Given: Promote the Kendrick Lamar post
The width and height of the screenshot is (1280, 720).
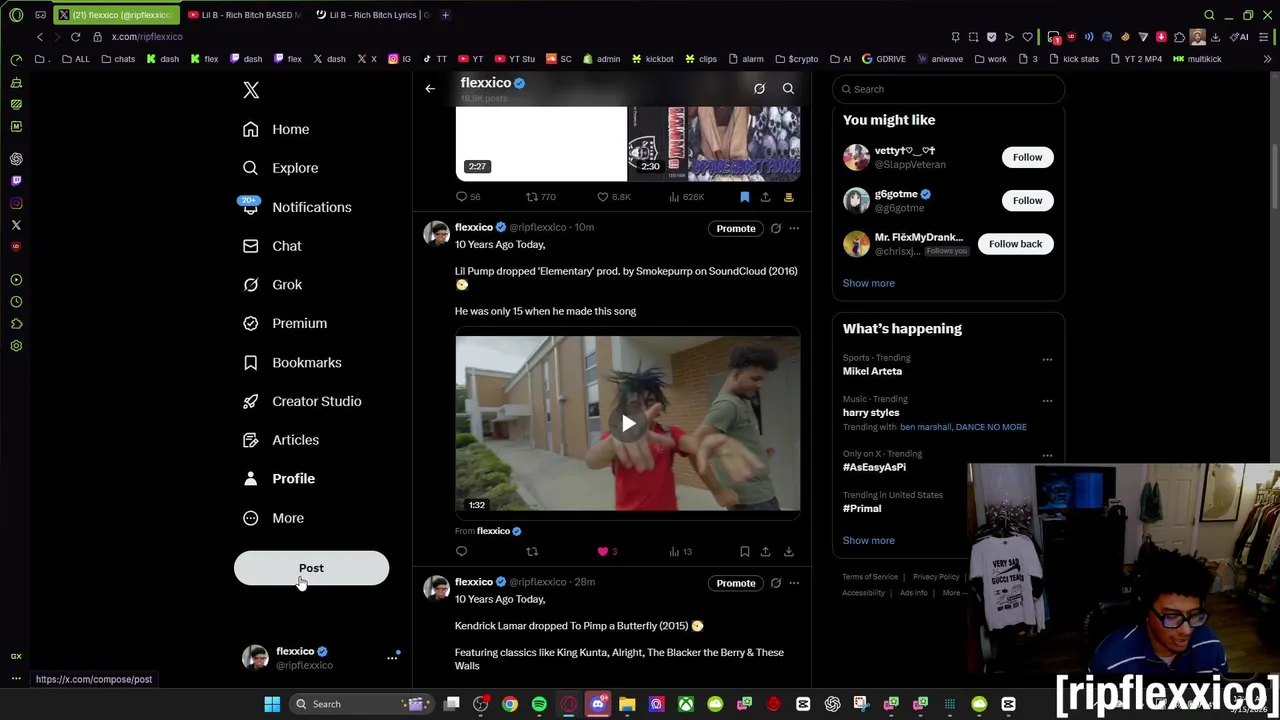Looking at the screenshot, I should click(735, 583).
